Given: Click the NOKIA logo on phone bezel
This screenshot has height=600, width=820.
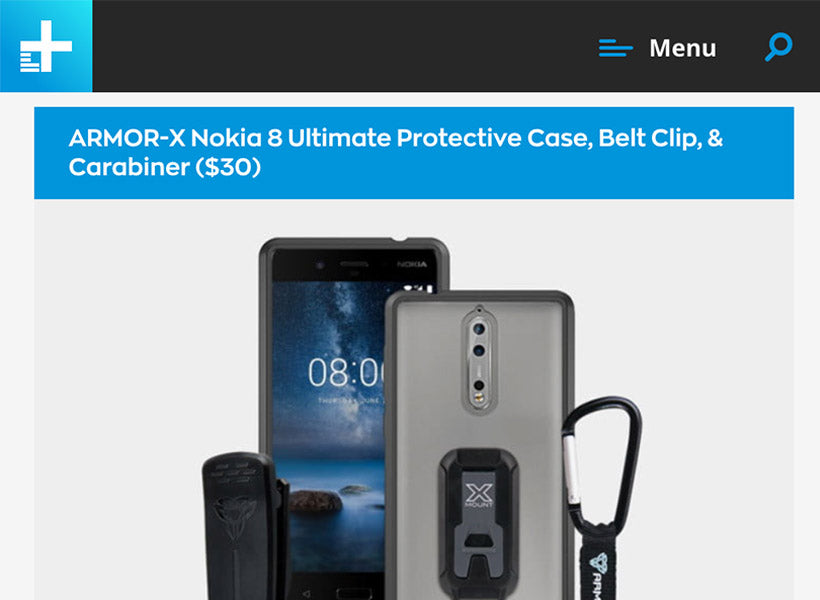Looking at the screenshot, I should point(412,264).
